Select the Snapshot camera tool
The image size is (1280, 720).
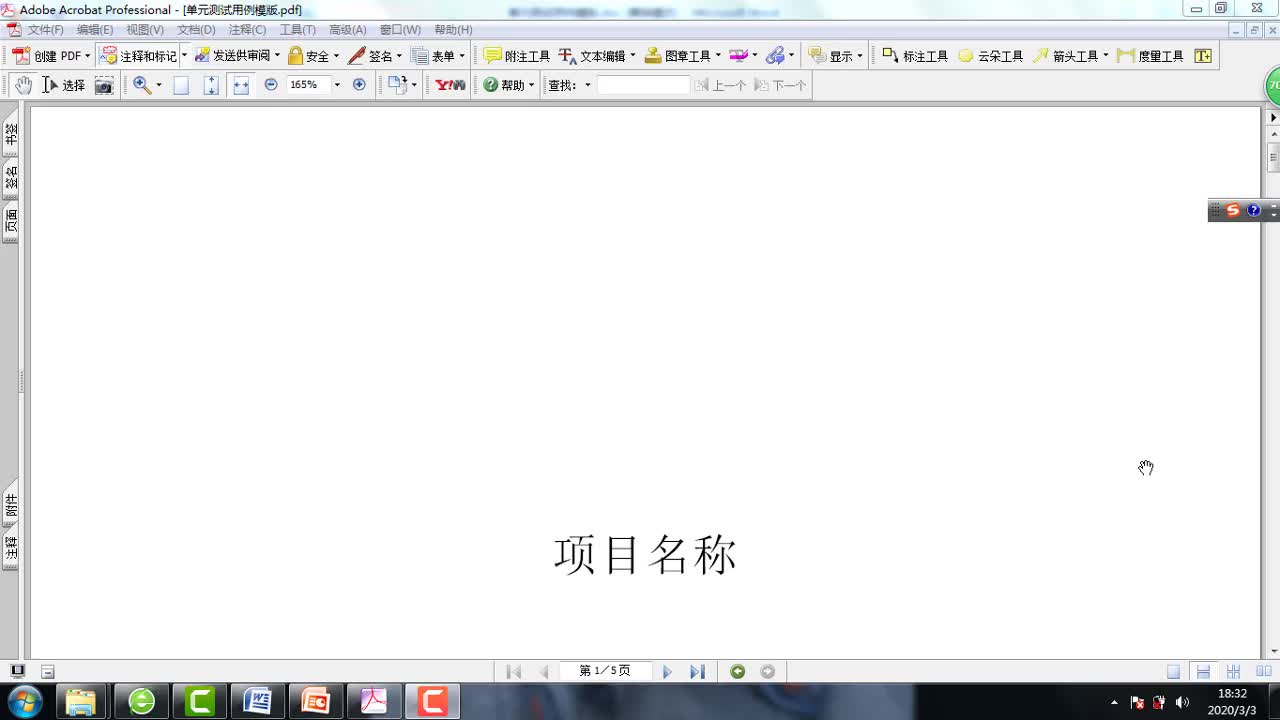tap(104, 85)
